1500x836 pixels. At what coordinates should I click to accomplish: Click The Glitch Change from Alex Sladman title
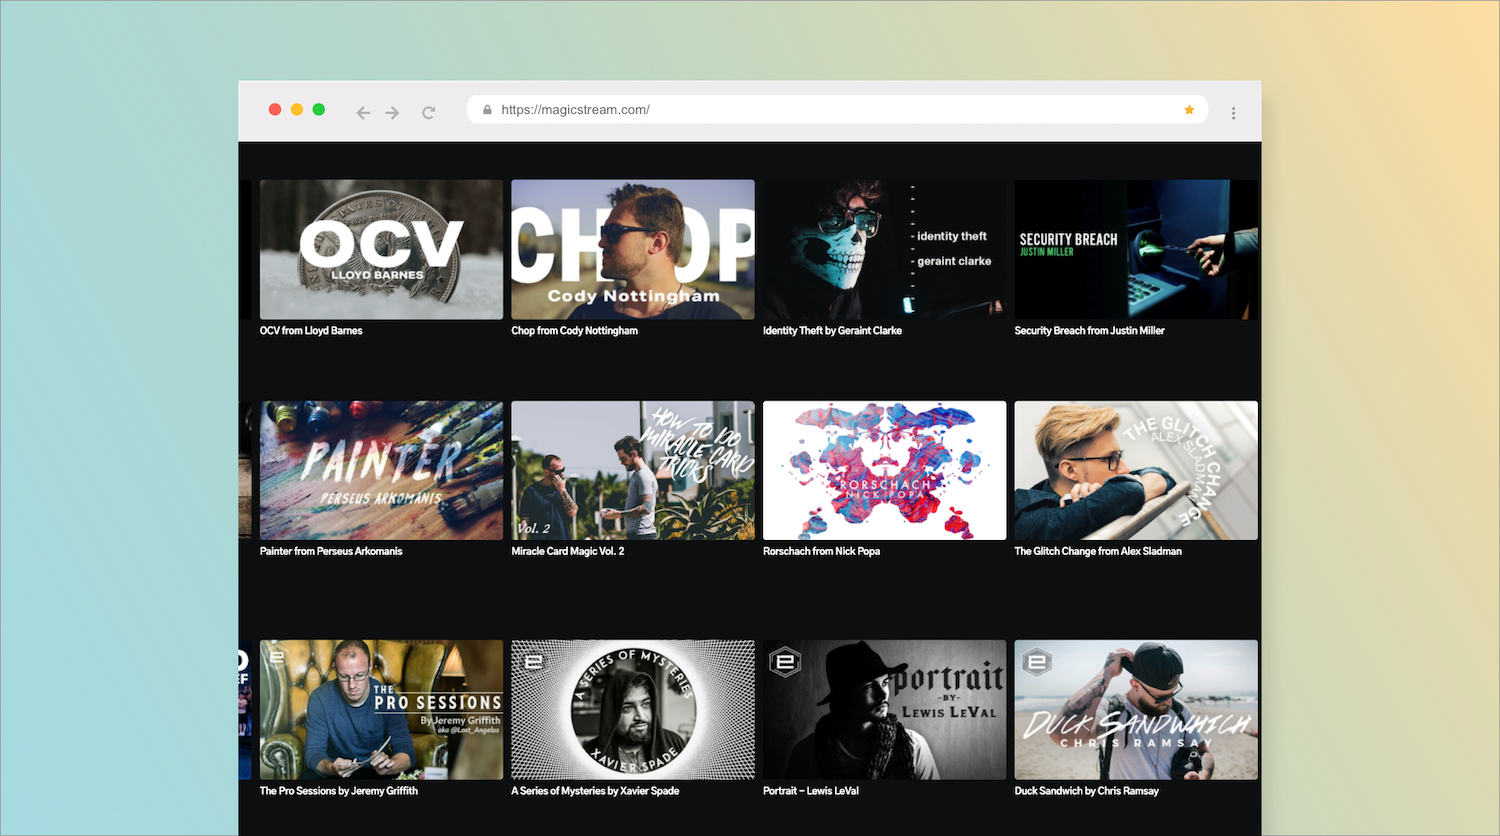point(1097,551)
